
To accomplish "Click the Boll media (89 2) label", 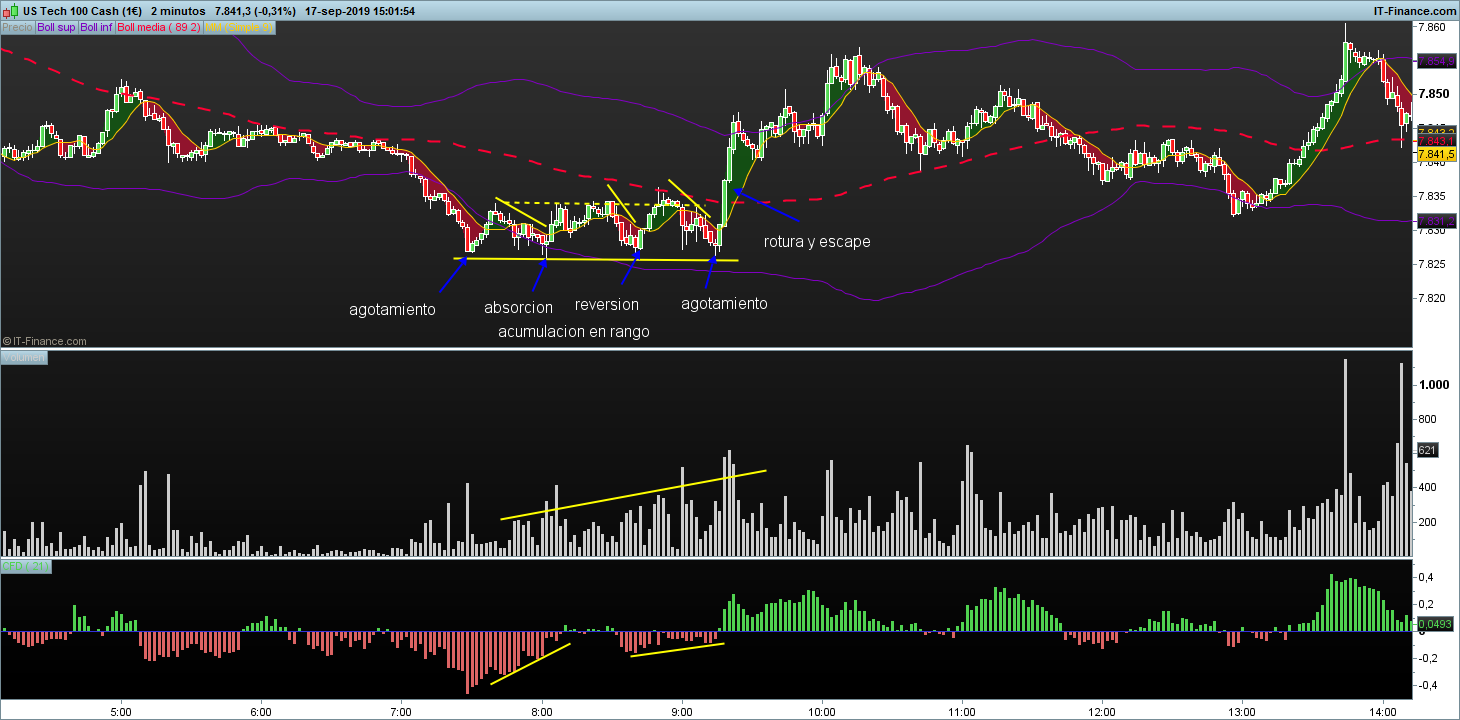I will tap(159, 28).
